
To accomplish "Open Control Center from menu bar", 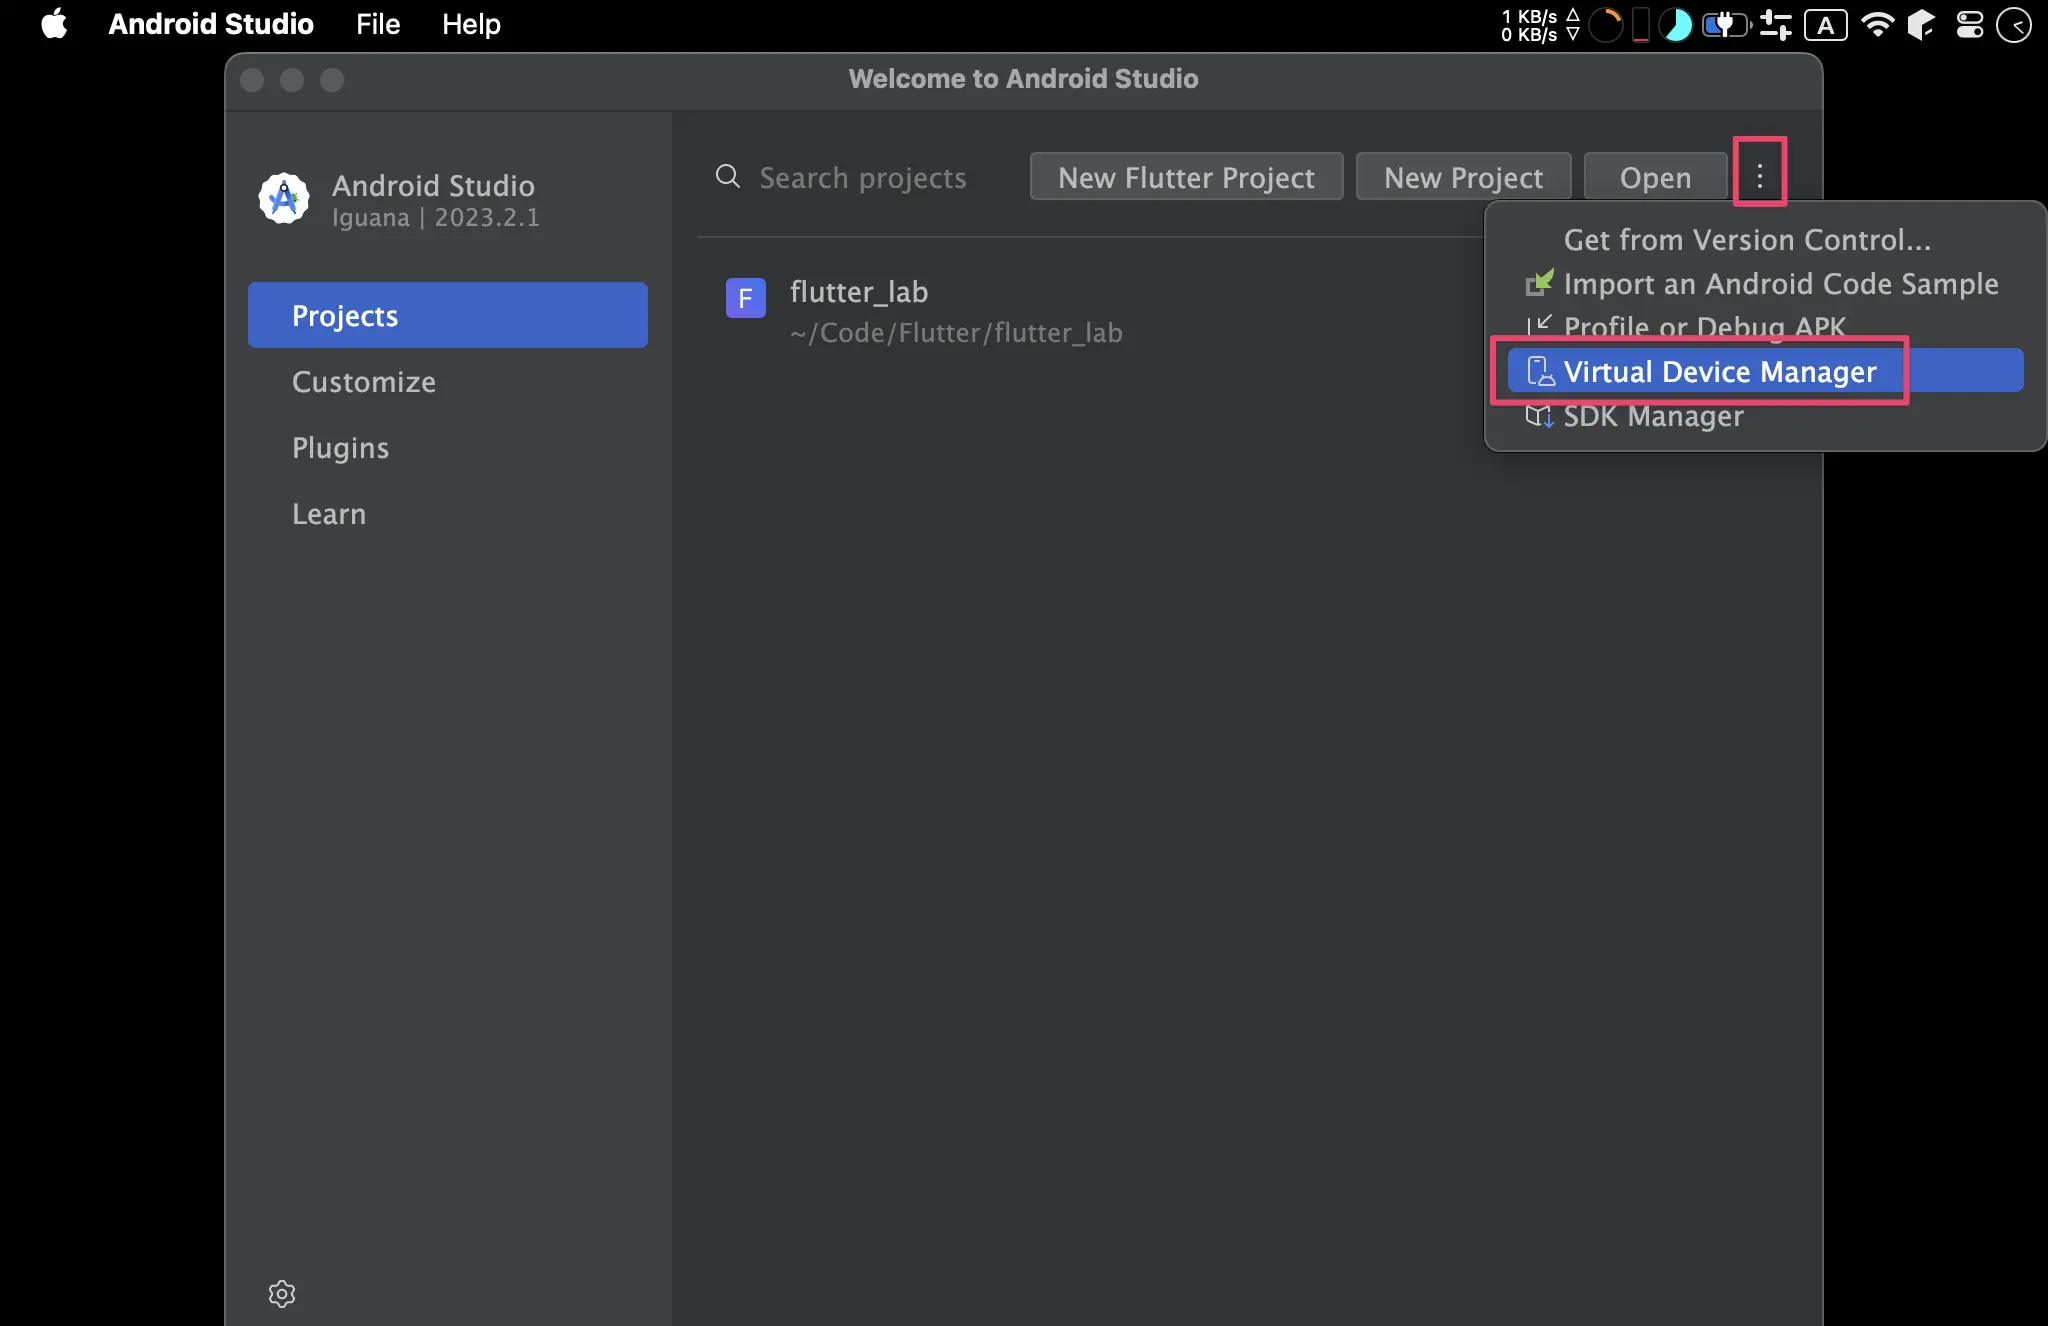I will (x=1969, y=24).
